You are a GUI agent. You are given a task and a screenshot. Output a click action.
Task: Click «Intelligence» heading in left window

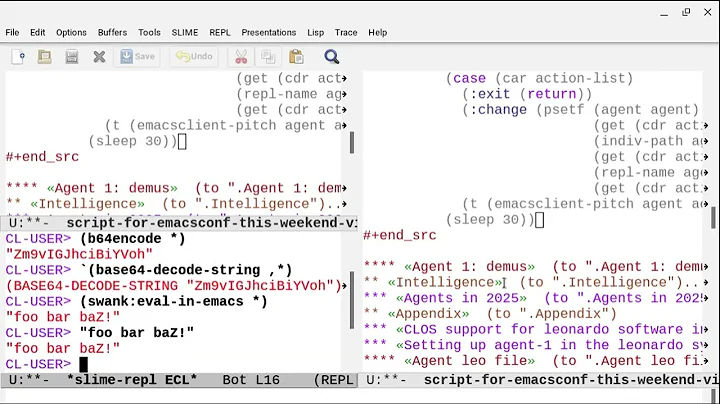pos(87,204)
